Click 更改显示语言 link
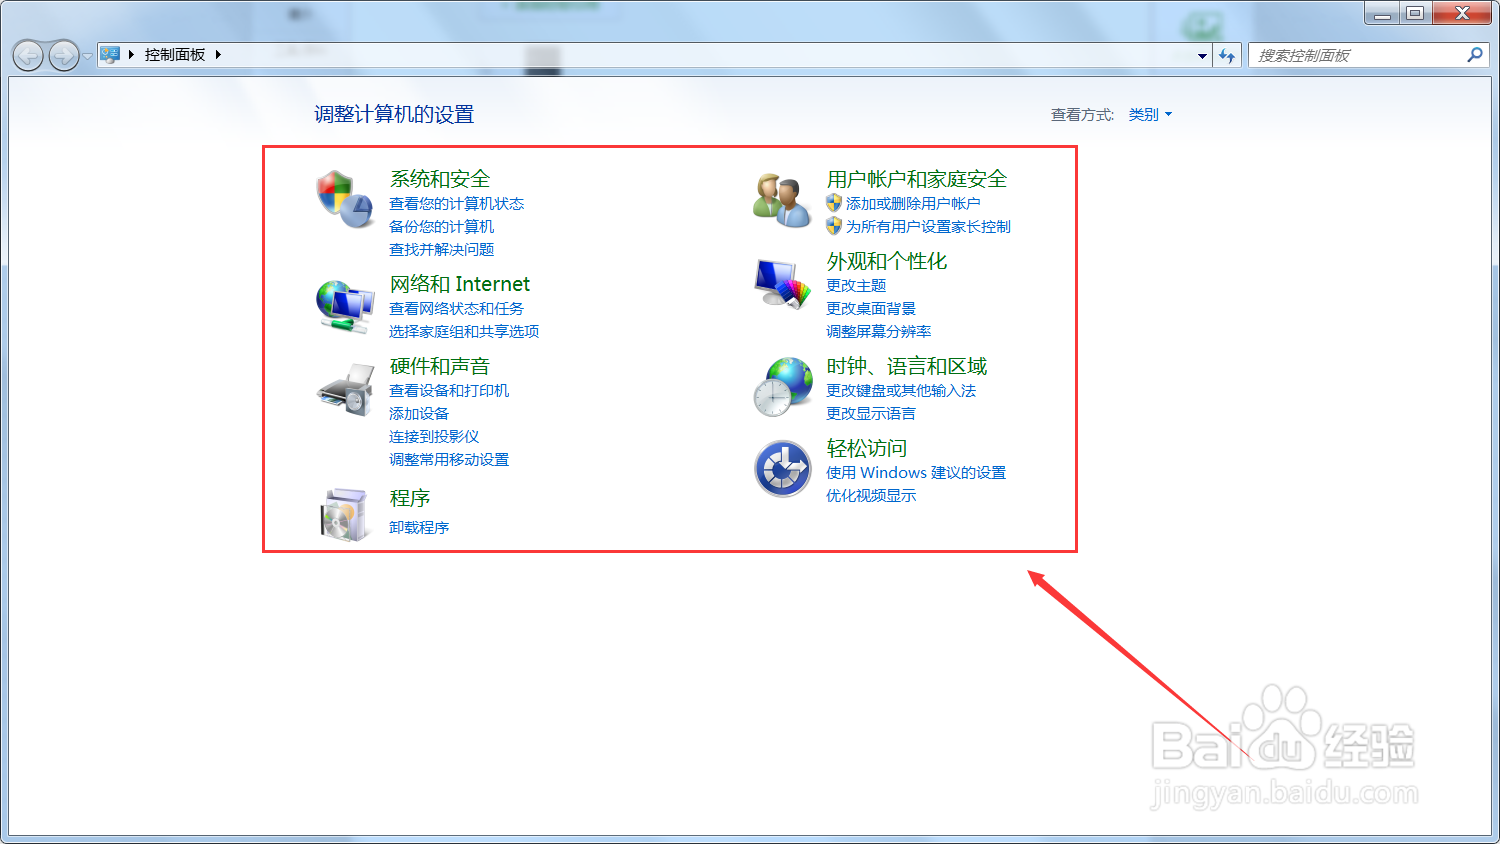Image resolution: width=1500 pixels, height=844 pixels. click(x=871, y=414)
